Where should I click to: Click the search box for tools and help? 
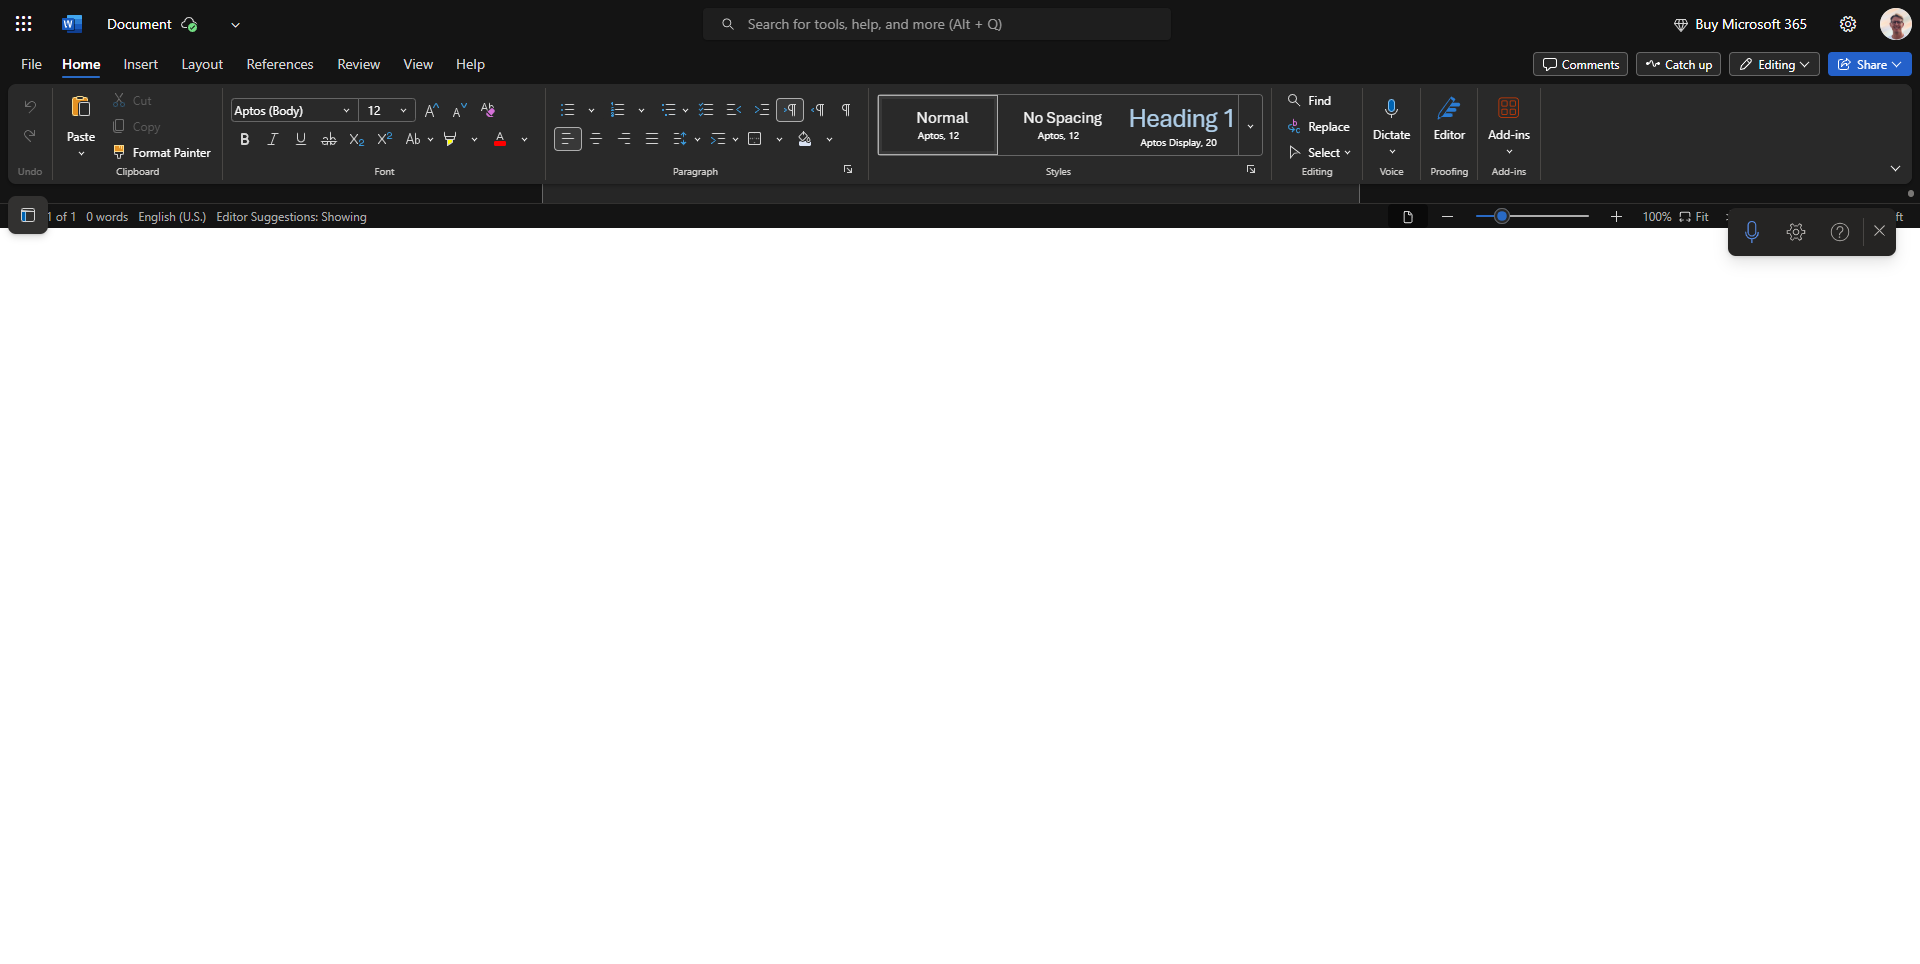point(936,24)
